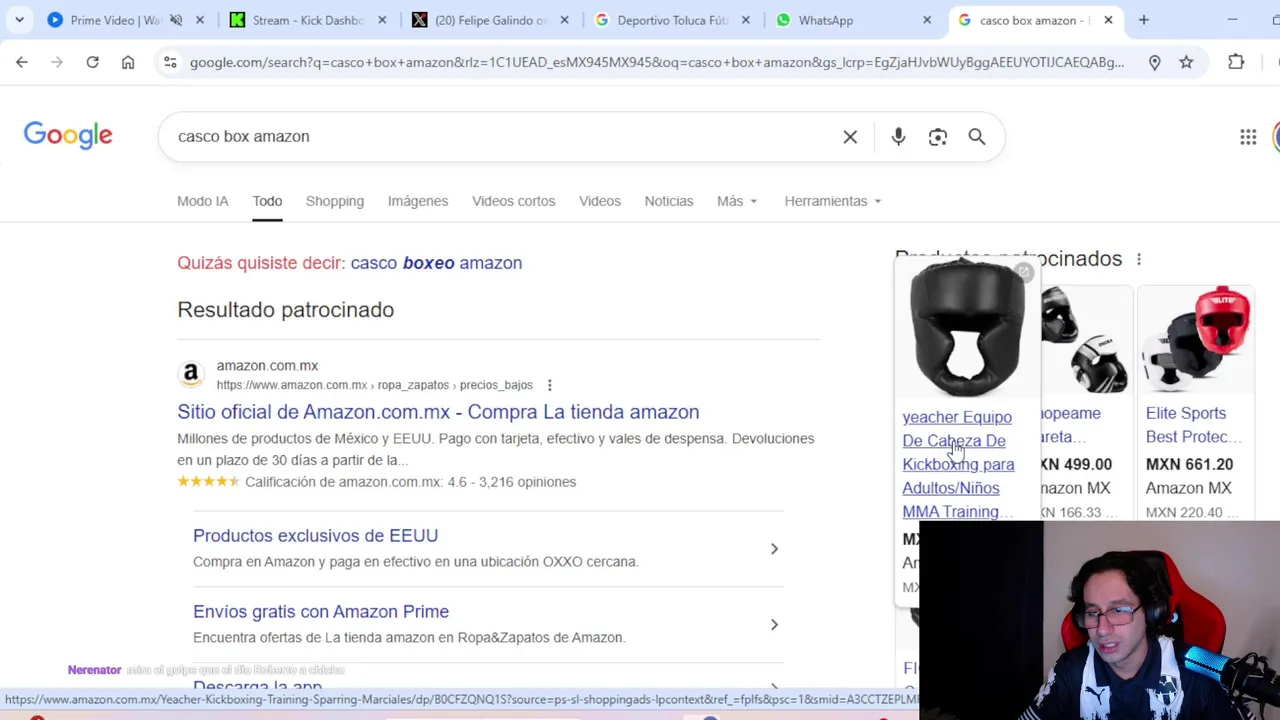Open the tab search dropdown arrow

pyautogui.click(x=19, y=20)
